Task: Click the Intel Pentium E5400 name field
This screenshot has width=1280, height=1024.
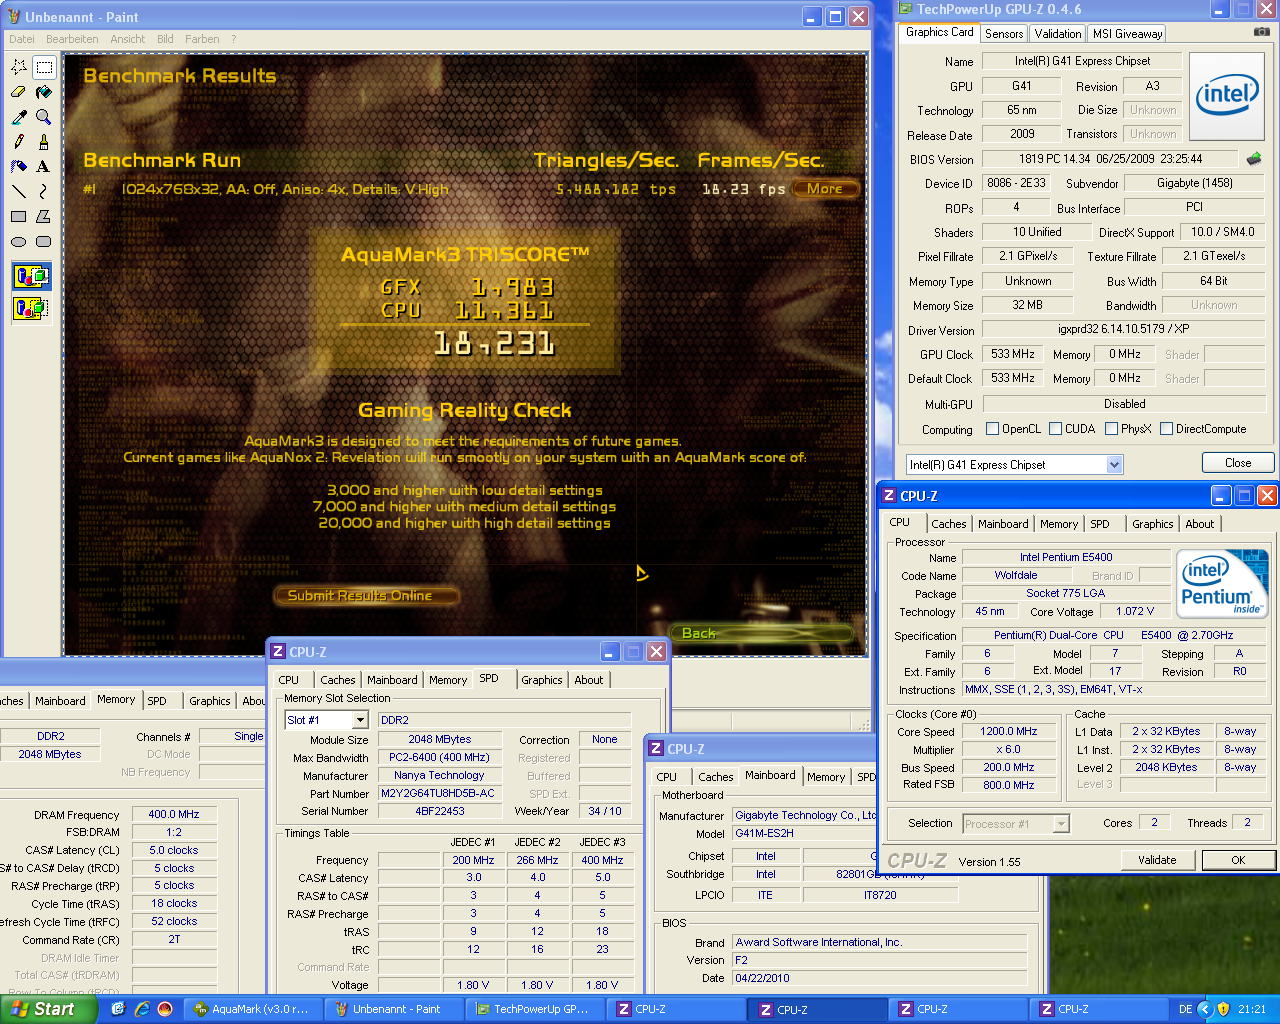Action: click(1066, 558)
